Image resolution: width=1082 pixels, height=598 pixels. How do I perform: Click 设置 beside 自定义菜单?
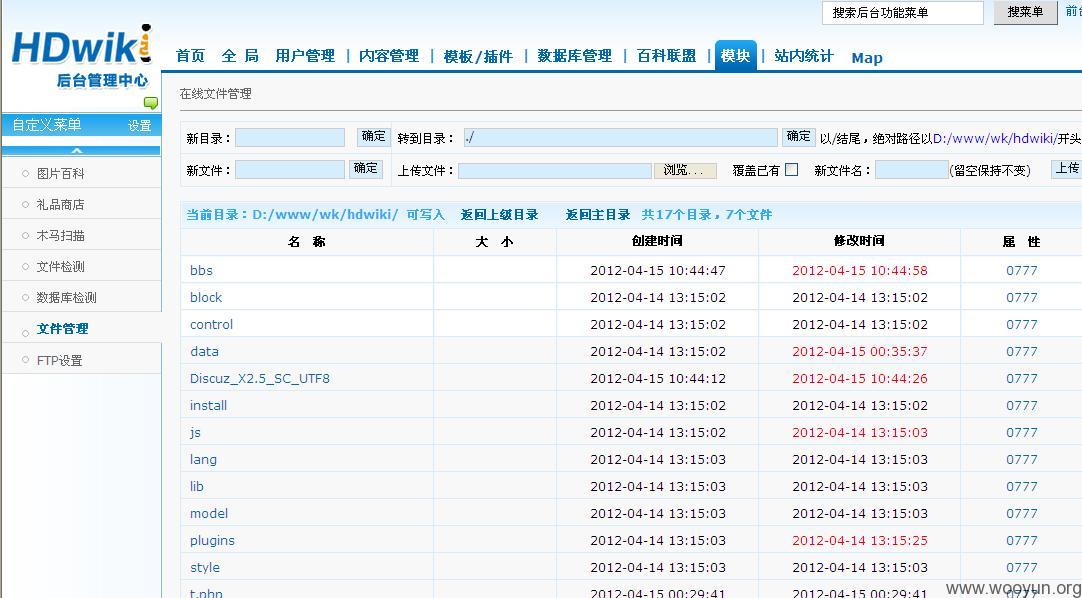tap(139, 126)
